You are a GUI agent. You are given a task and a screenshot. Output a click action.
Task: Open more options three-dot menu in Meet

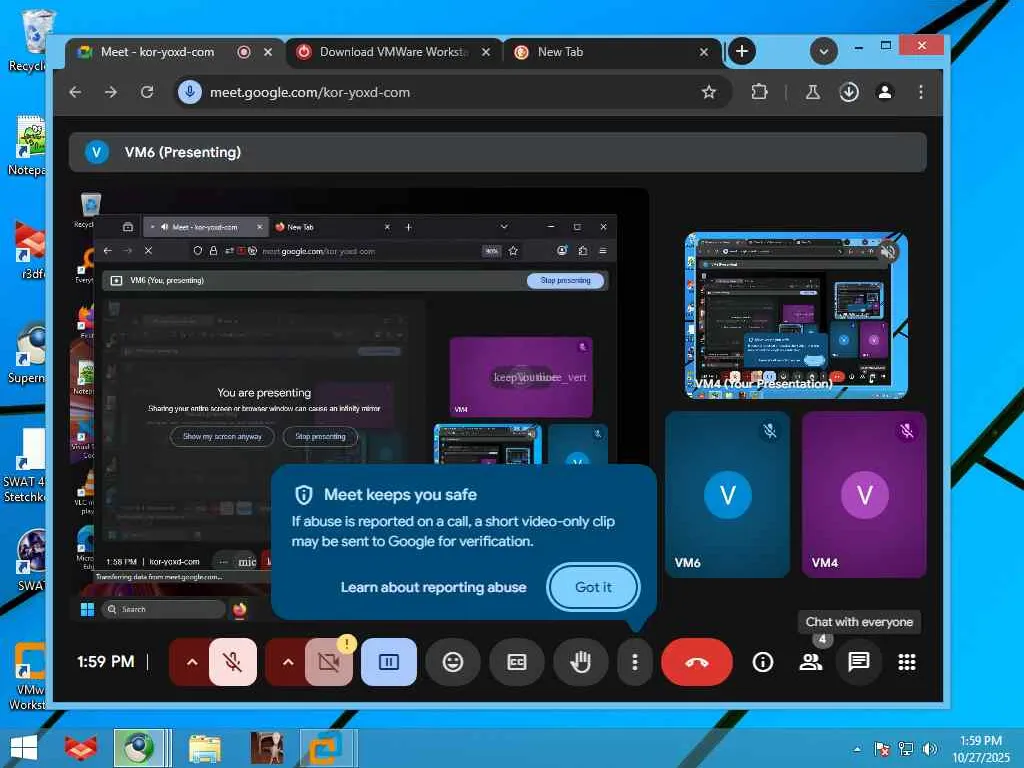[x=635, y=662]
